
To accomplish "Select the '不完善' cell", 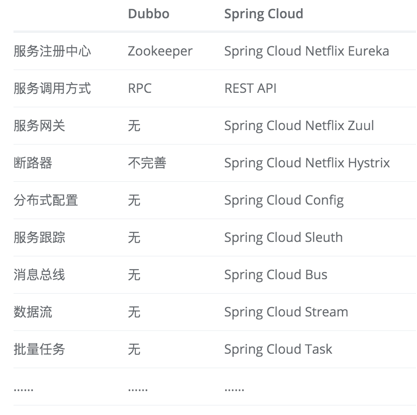I will coord(147,163).
